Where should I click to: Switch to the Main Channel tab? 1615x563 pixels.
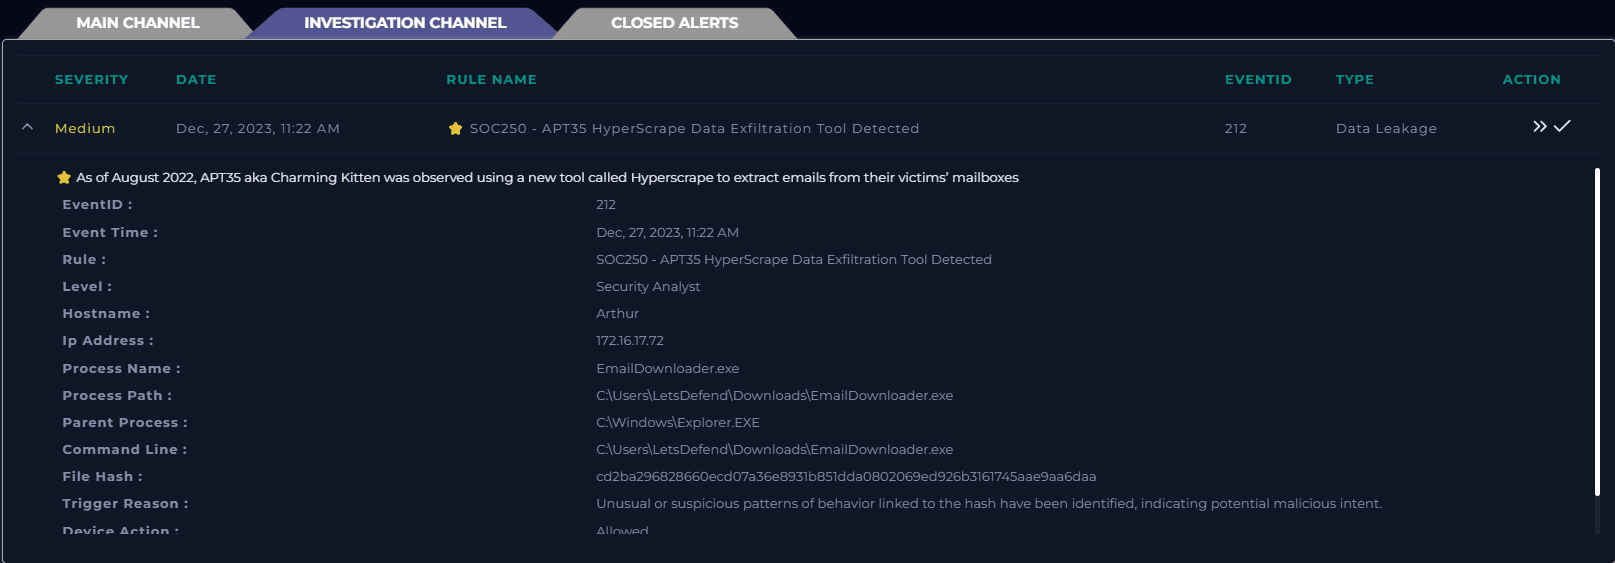click(x=137, y=22)
